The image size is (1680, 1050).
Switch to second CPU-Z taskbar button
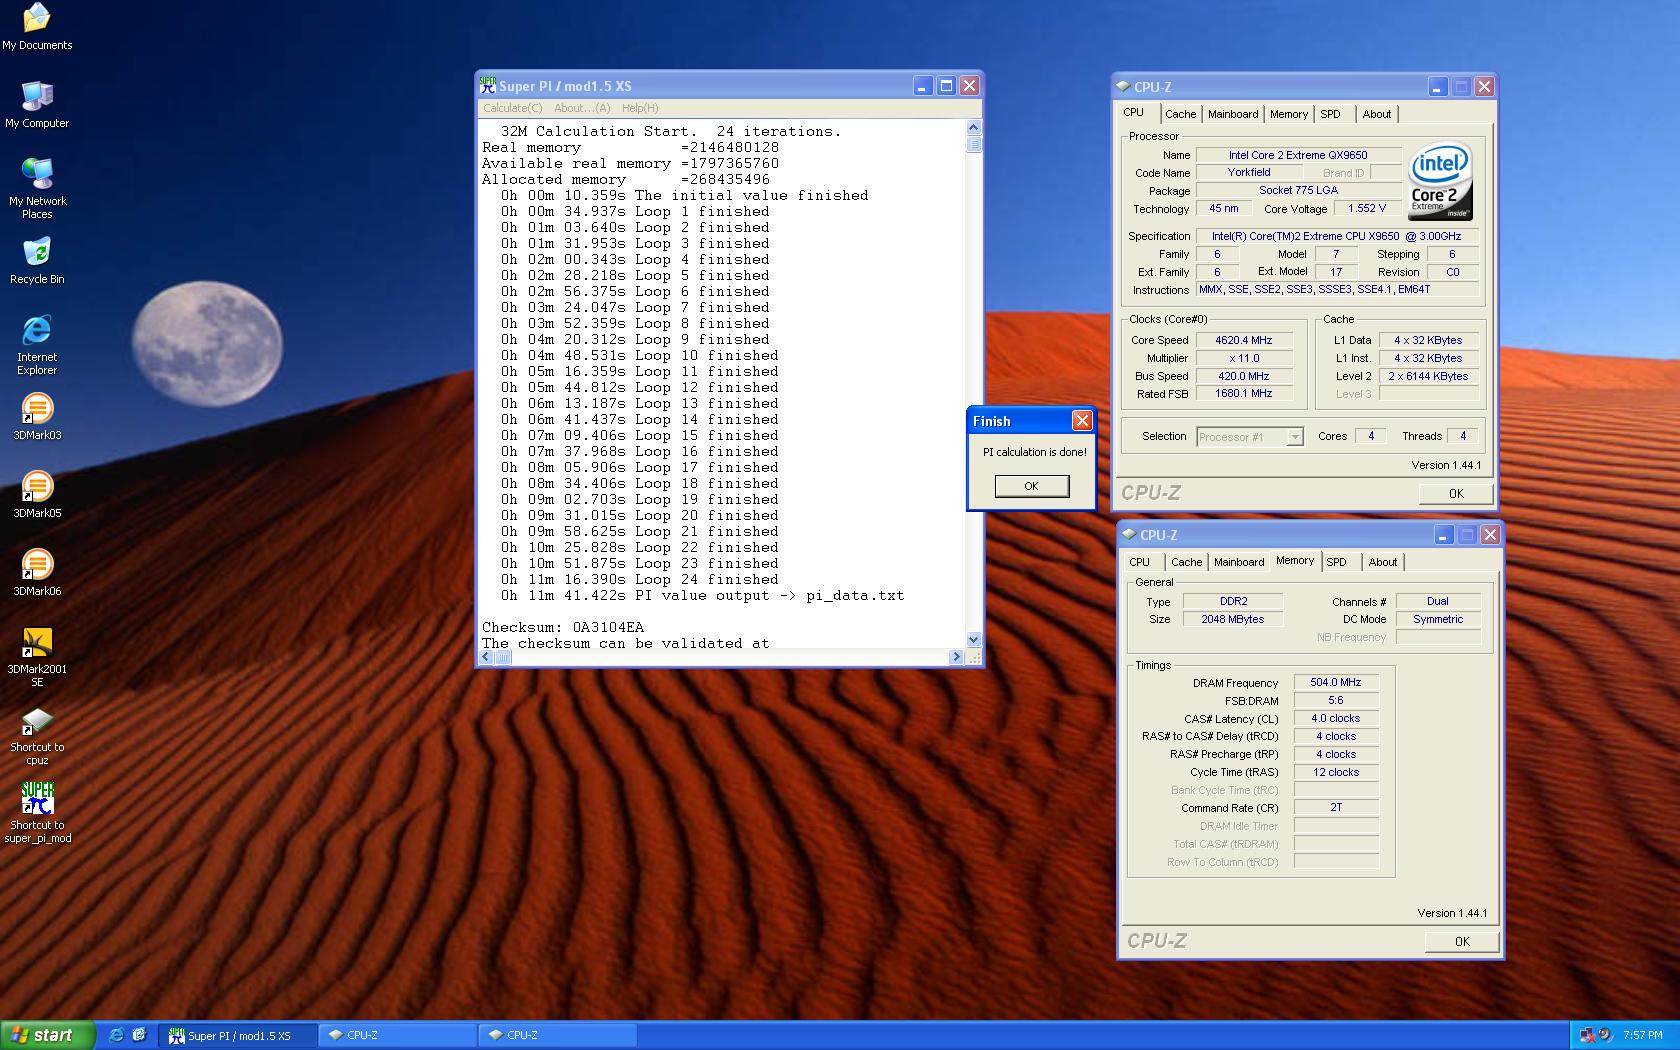click(558, 1035)
